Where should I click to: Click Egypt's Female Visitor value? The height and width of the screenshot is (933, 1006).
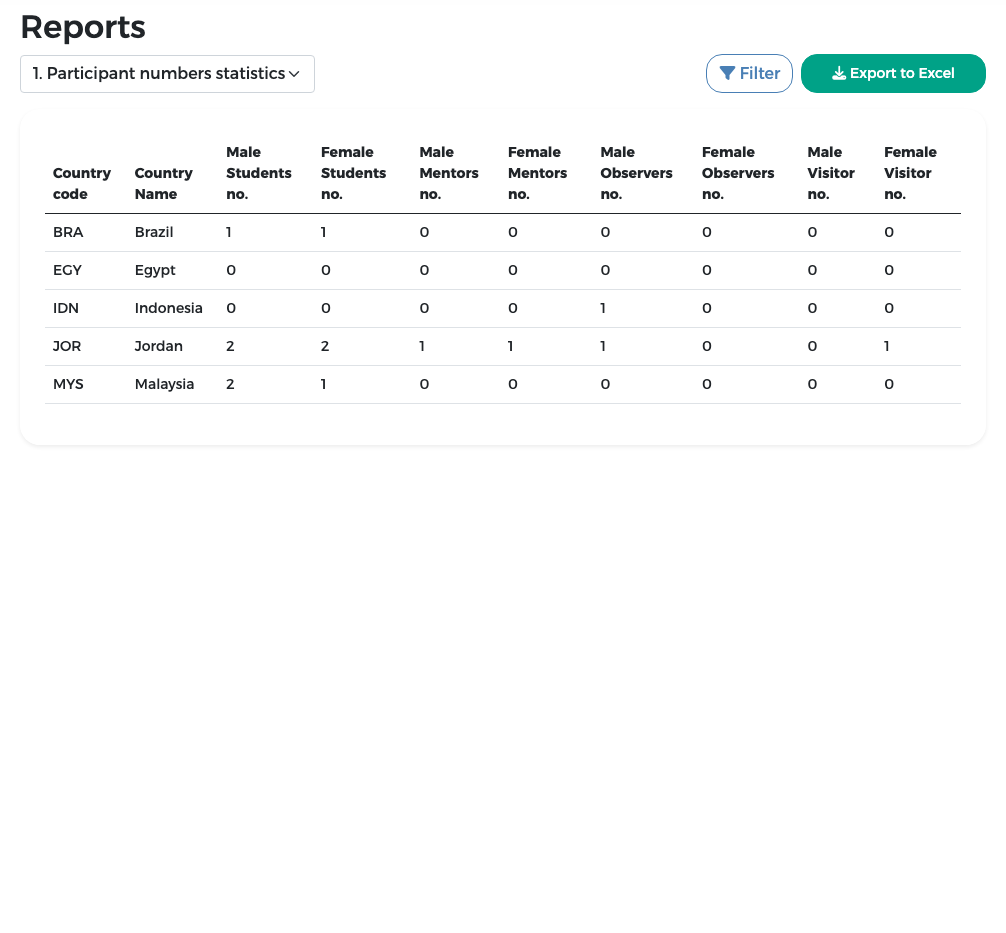pyautogui.click(x=889, y=270)
